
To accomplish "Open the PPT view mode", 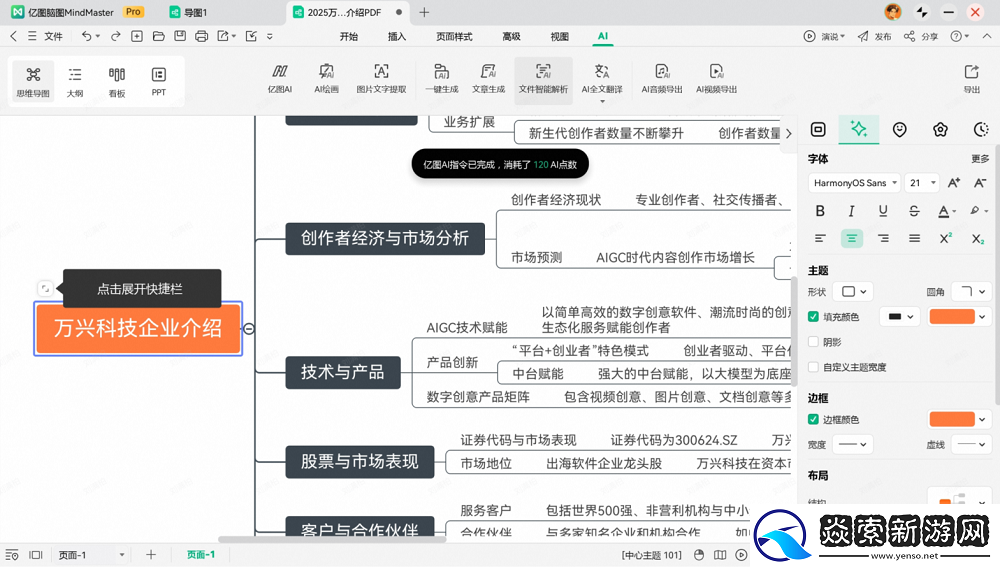I will tap(159, 81).
